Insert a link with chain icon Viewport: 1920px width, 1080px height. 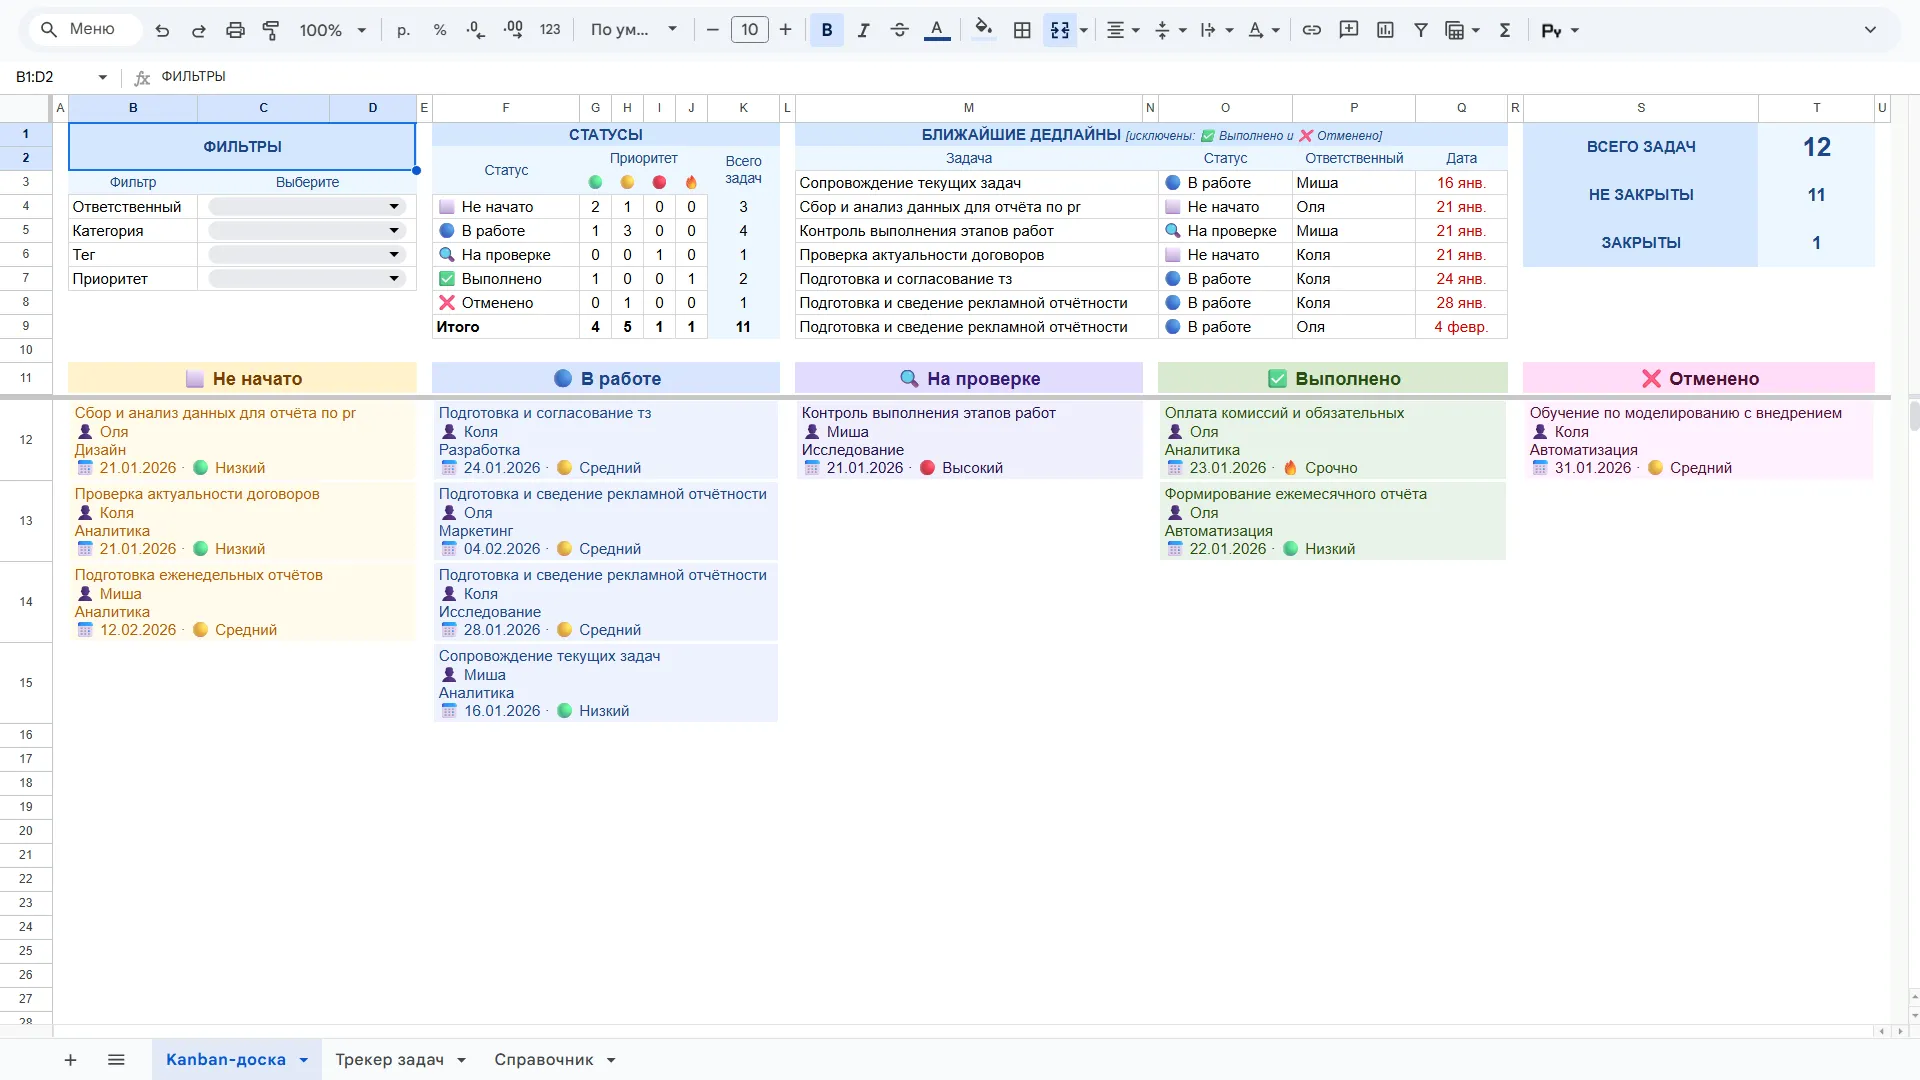(x=1312, y=30)
